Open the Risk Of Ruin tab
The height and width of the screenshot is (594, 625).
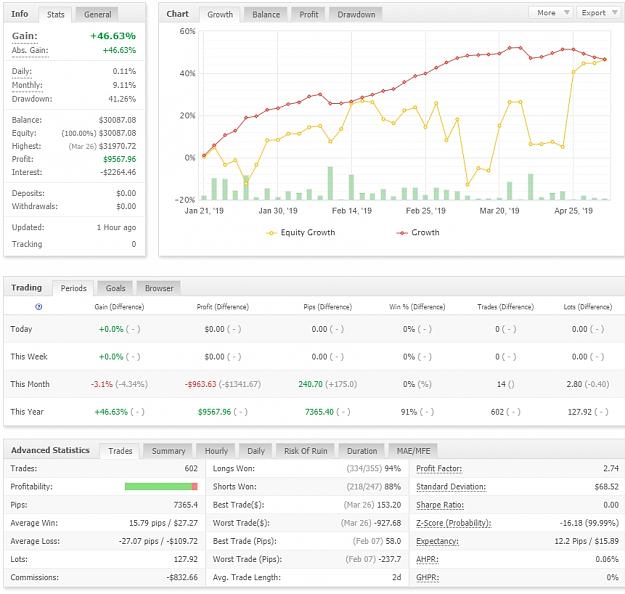[305, 451]
